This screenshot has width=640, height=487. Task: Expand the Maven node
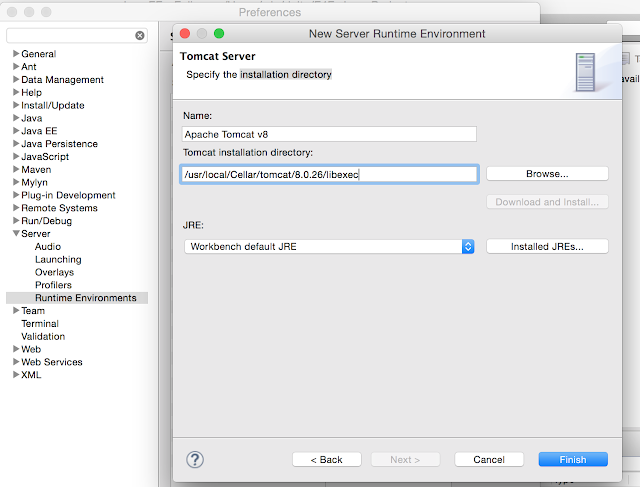(16, 169)
